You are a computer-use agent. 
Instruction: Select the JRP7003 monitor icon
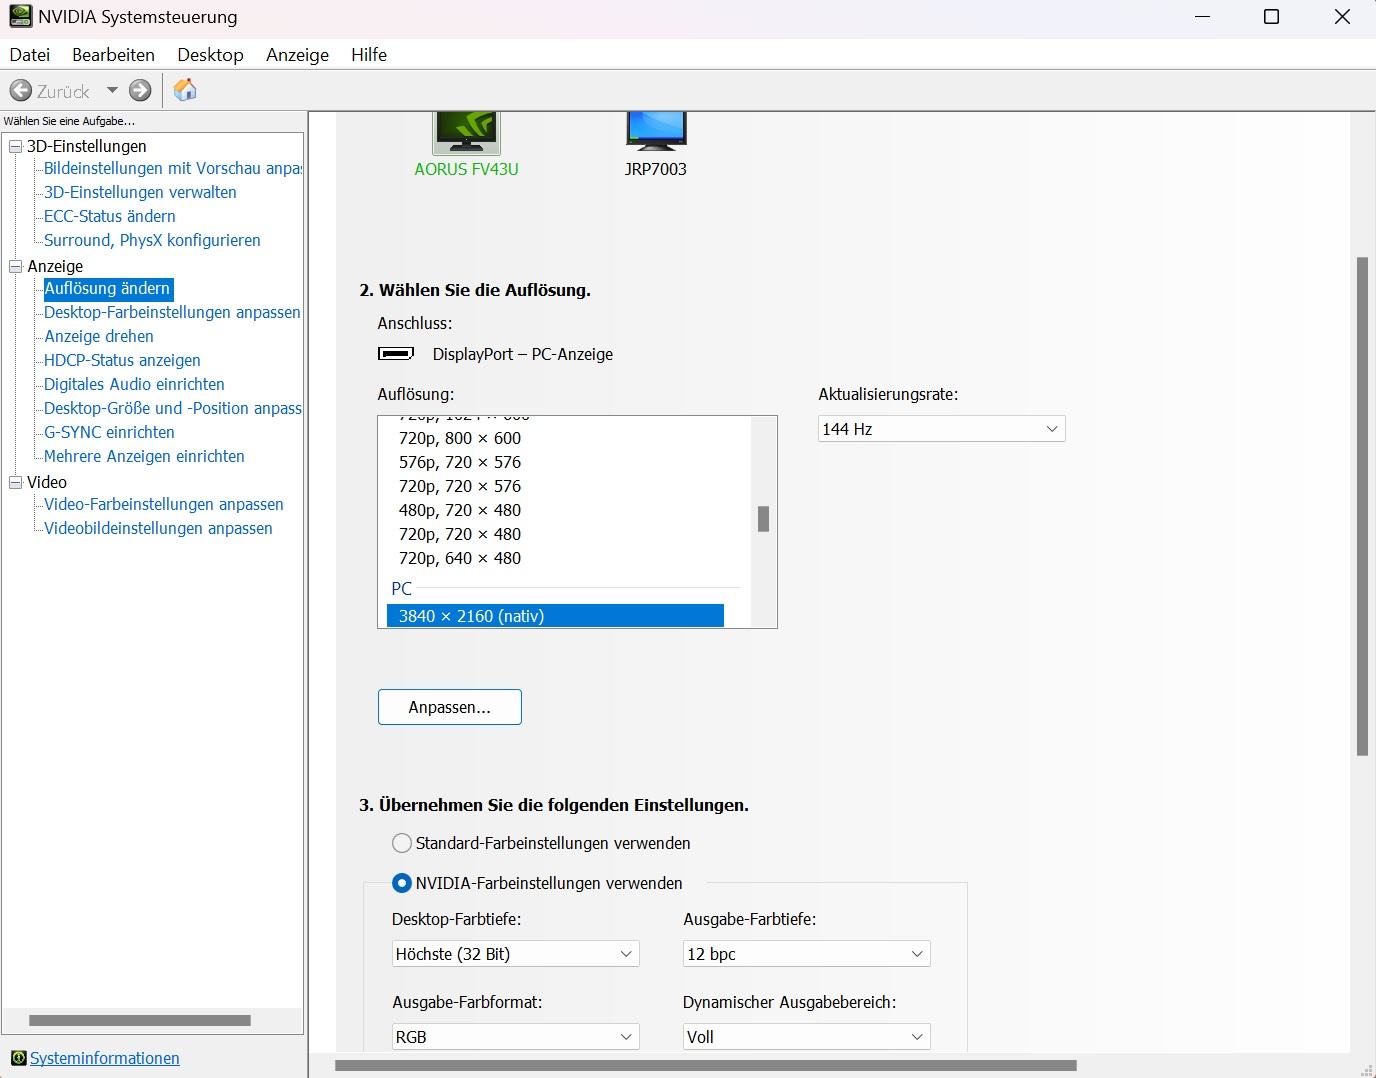click(656, 132)
